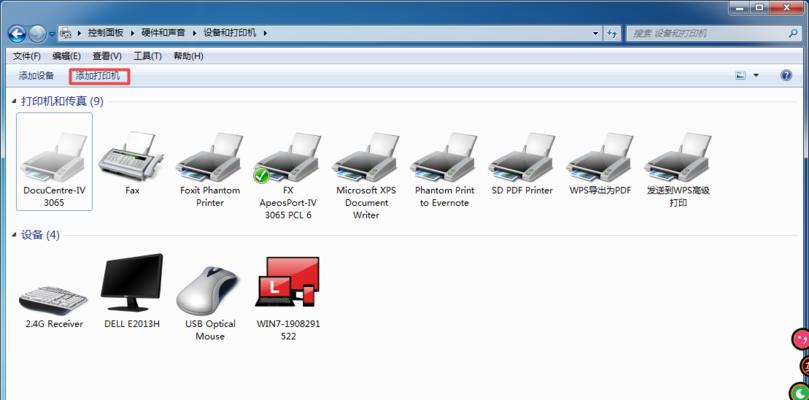Click the Back navigation arrow
The height and width of the screenshot is (400, 809).
[x=17, y=34]
